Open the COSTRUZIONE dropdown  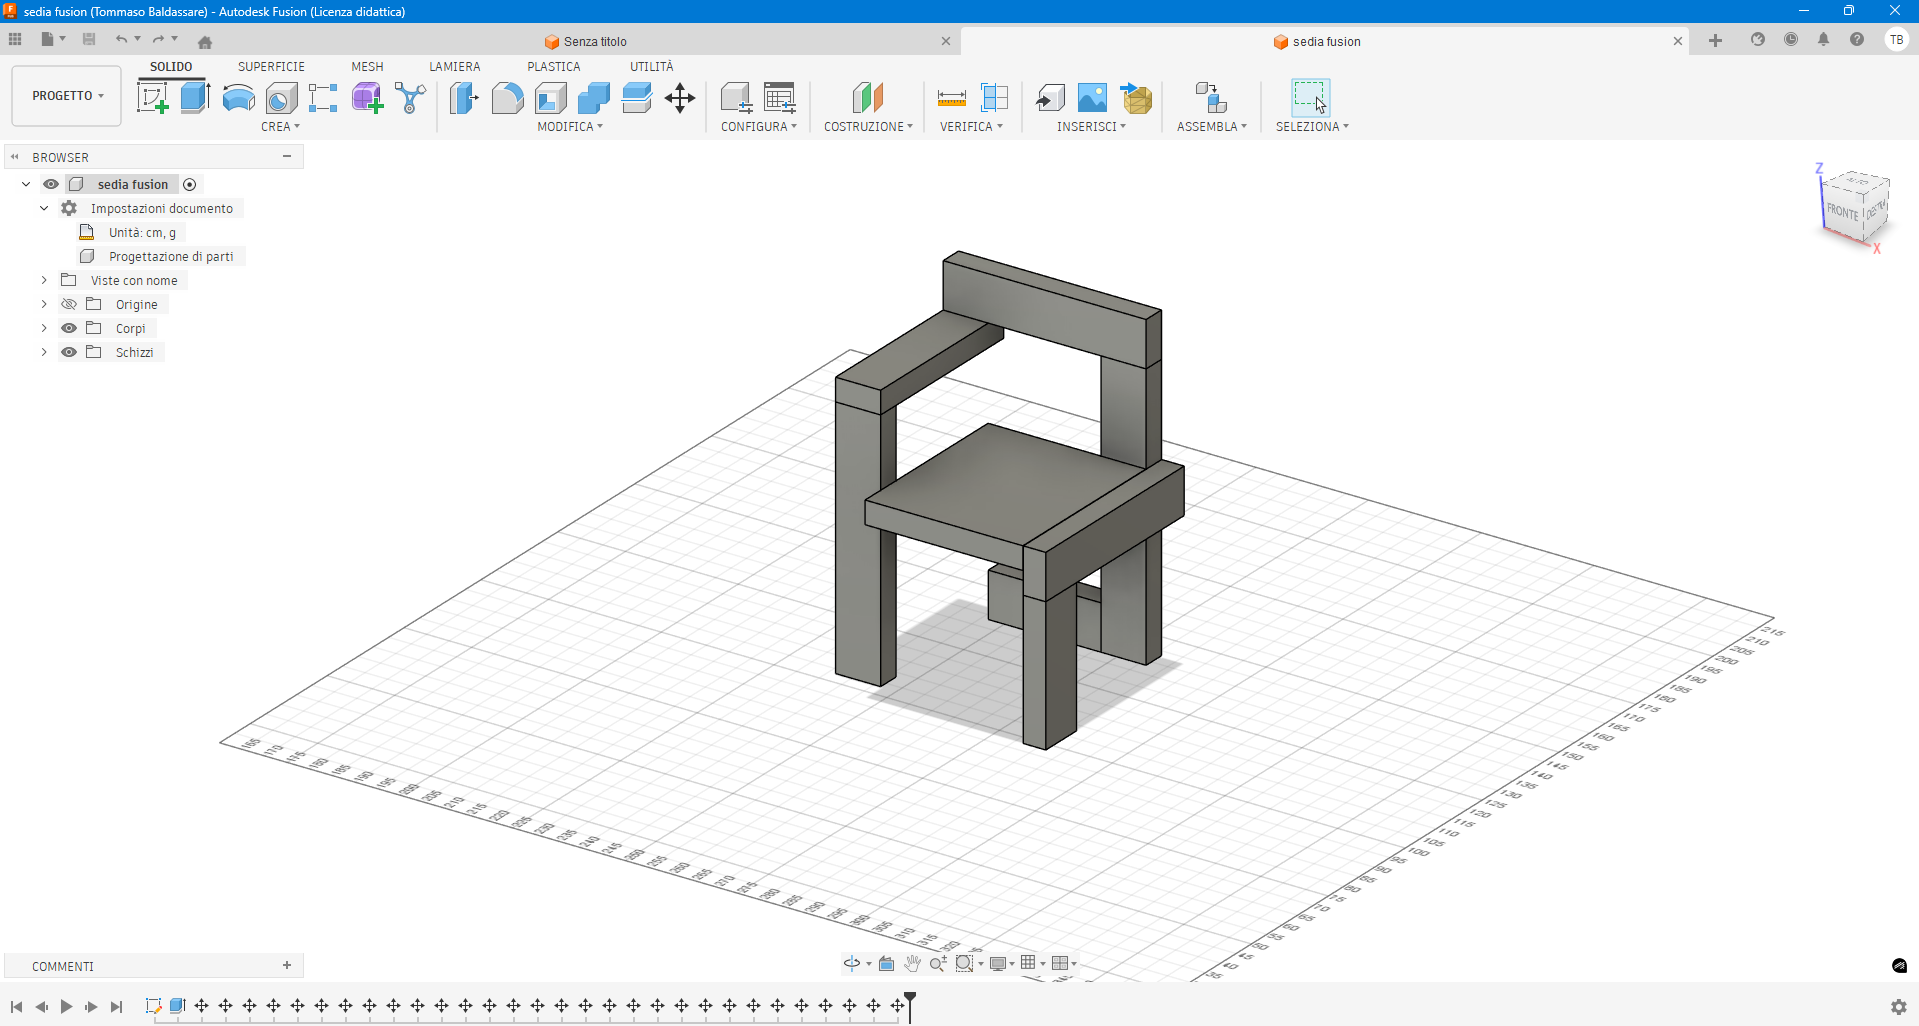(867, 126)
